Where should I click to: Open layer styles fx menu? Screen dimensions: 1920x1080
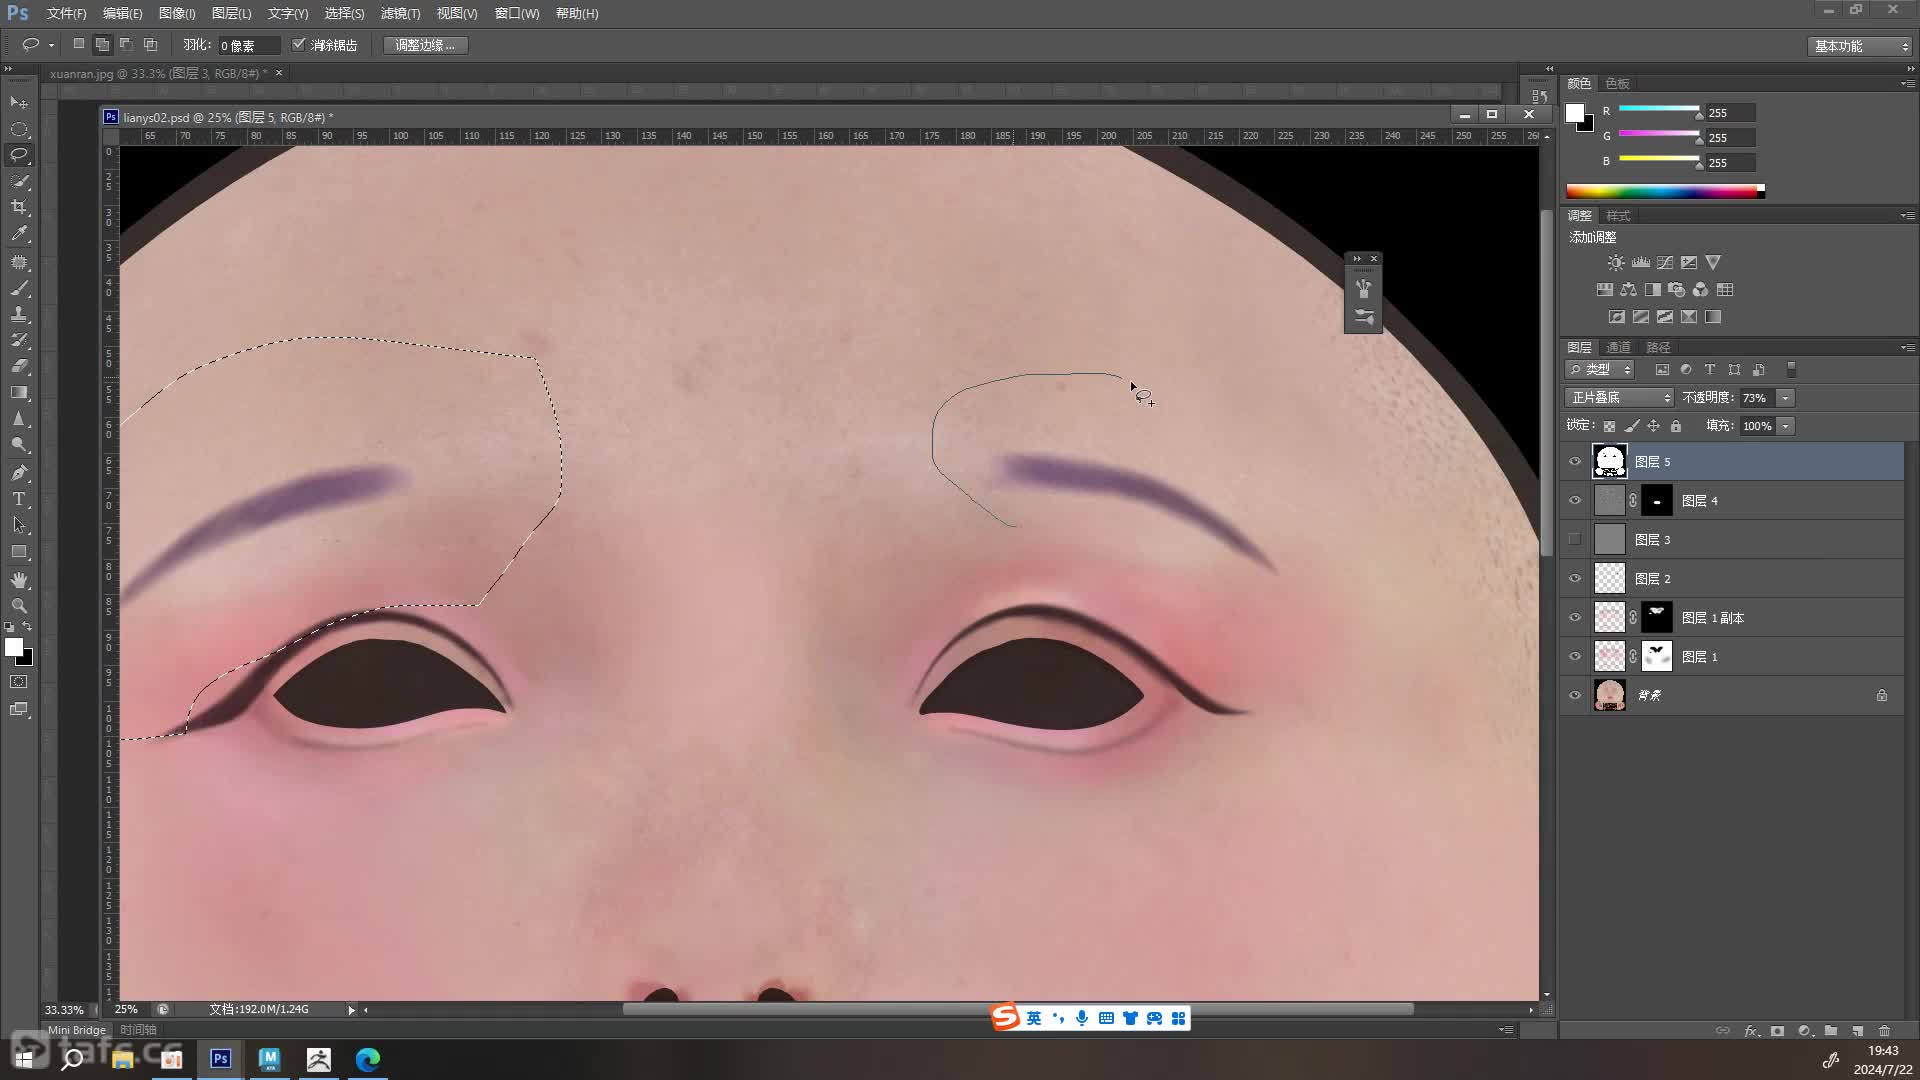(1751, 1031)
